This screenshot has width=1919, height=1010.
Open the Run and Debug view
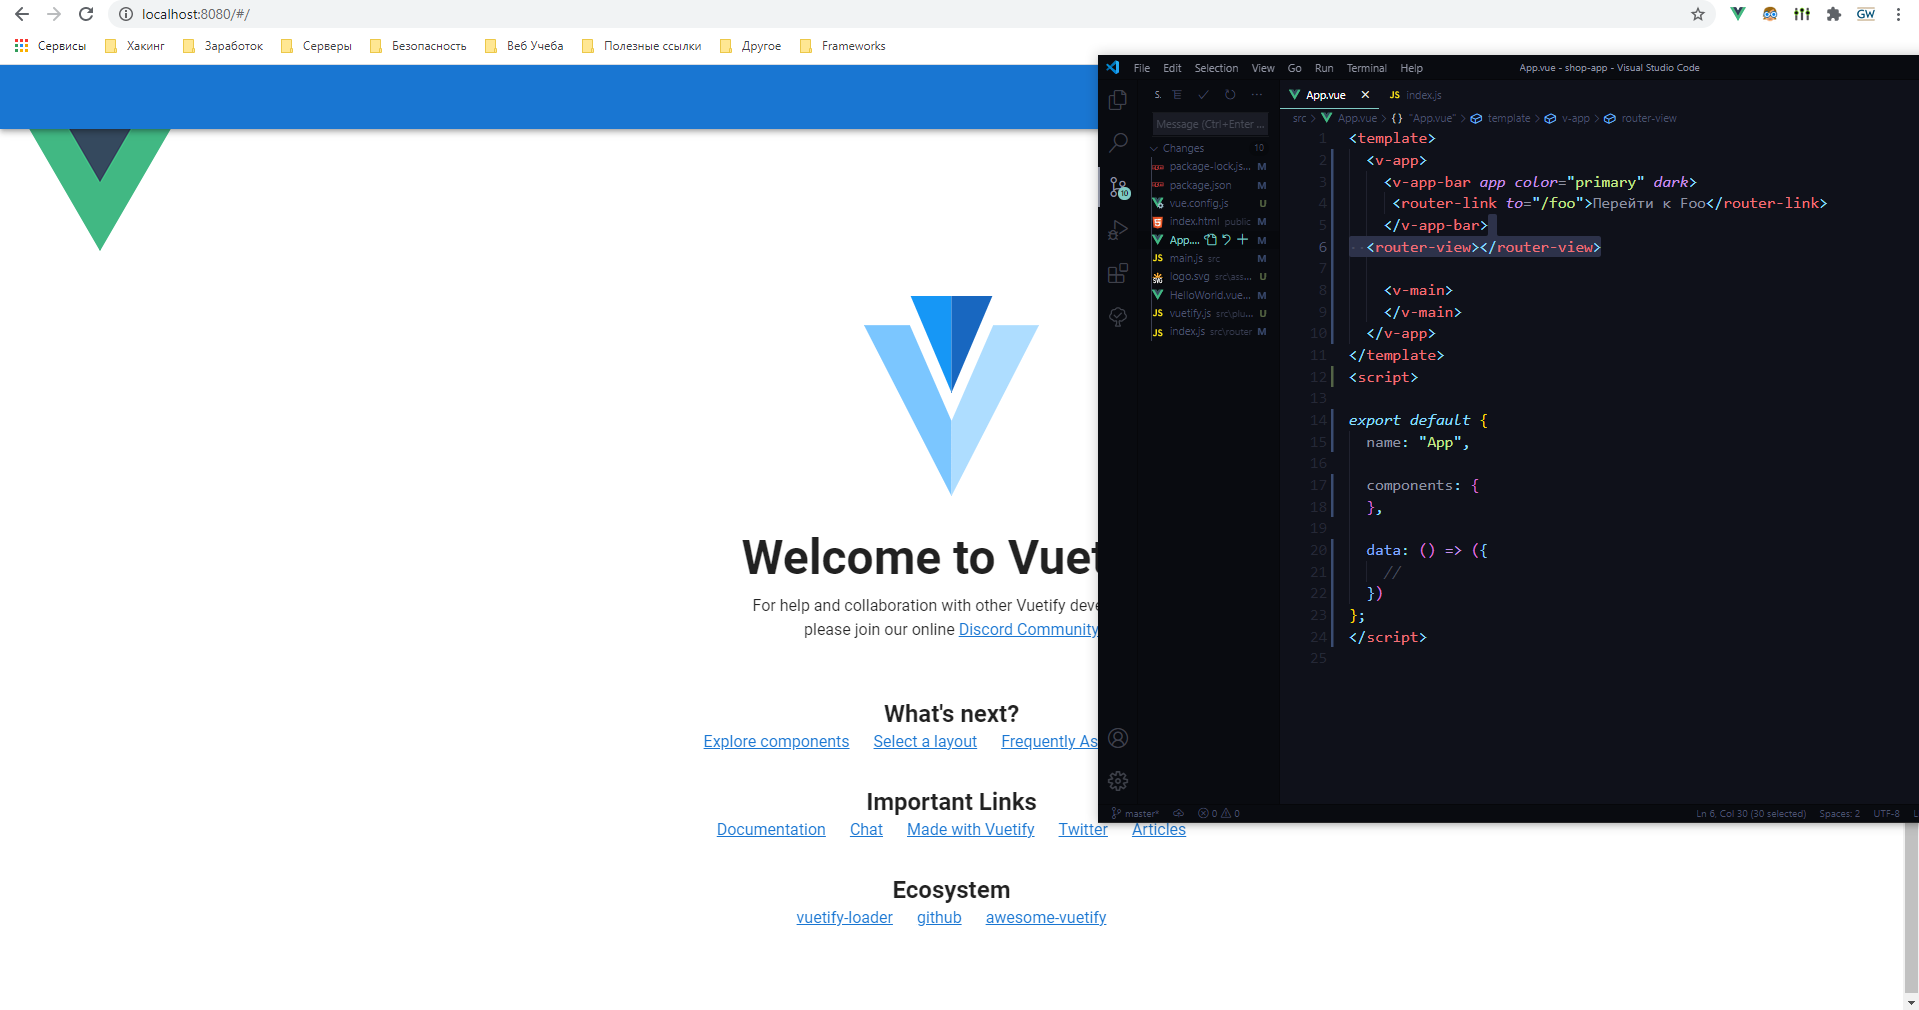(x=1118, y=231)
